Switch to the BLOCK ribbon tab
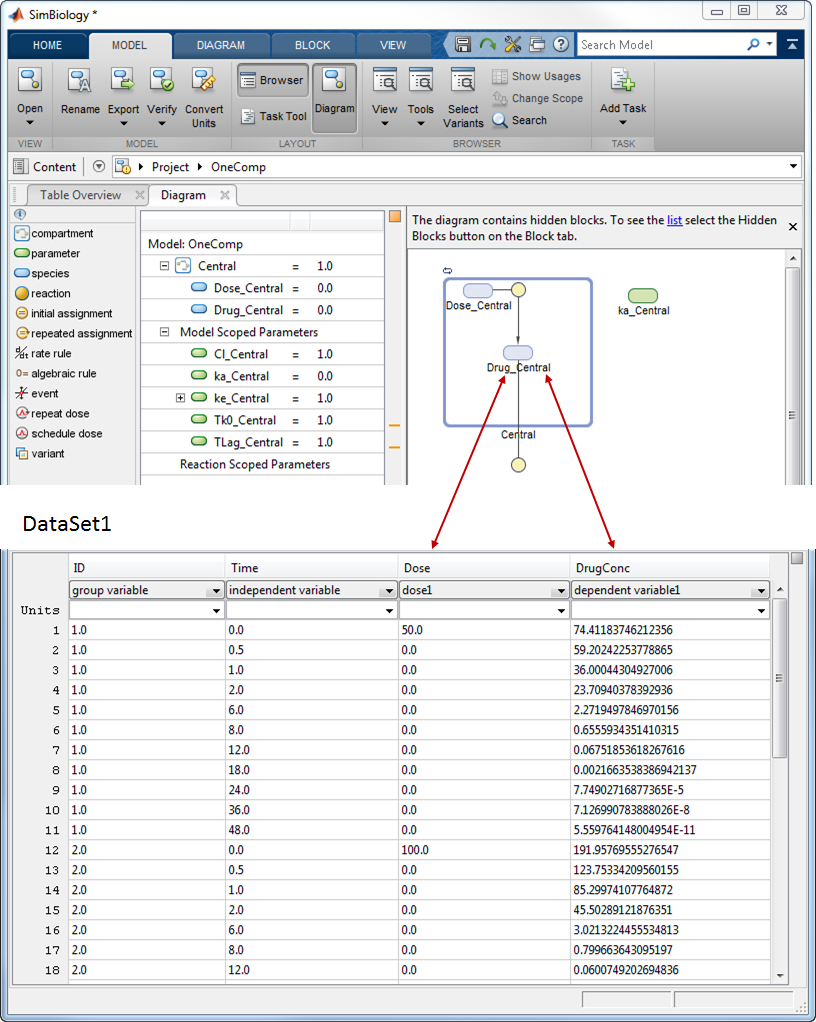The height and width of the screenshot is (1022, 816). 313,45
